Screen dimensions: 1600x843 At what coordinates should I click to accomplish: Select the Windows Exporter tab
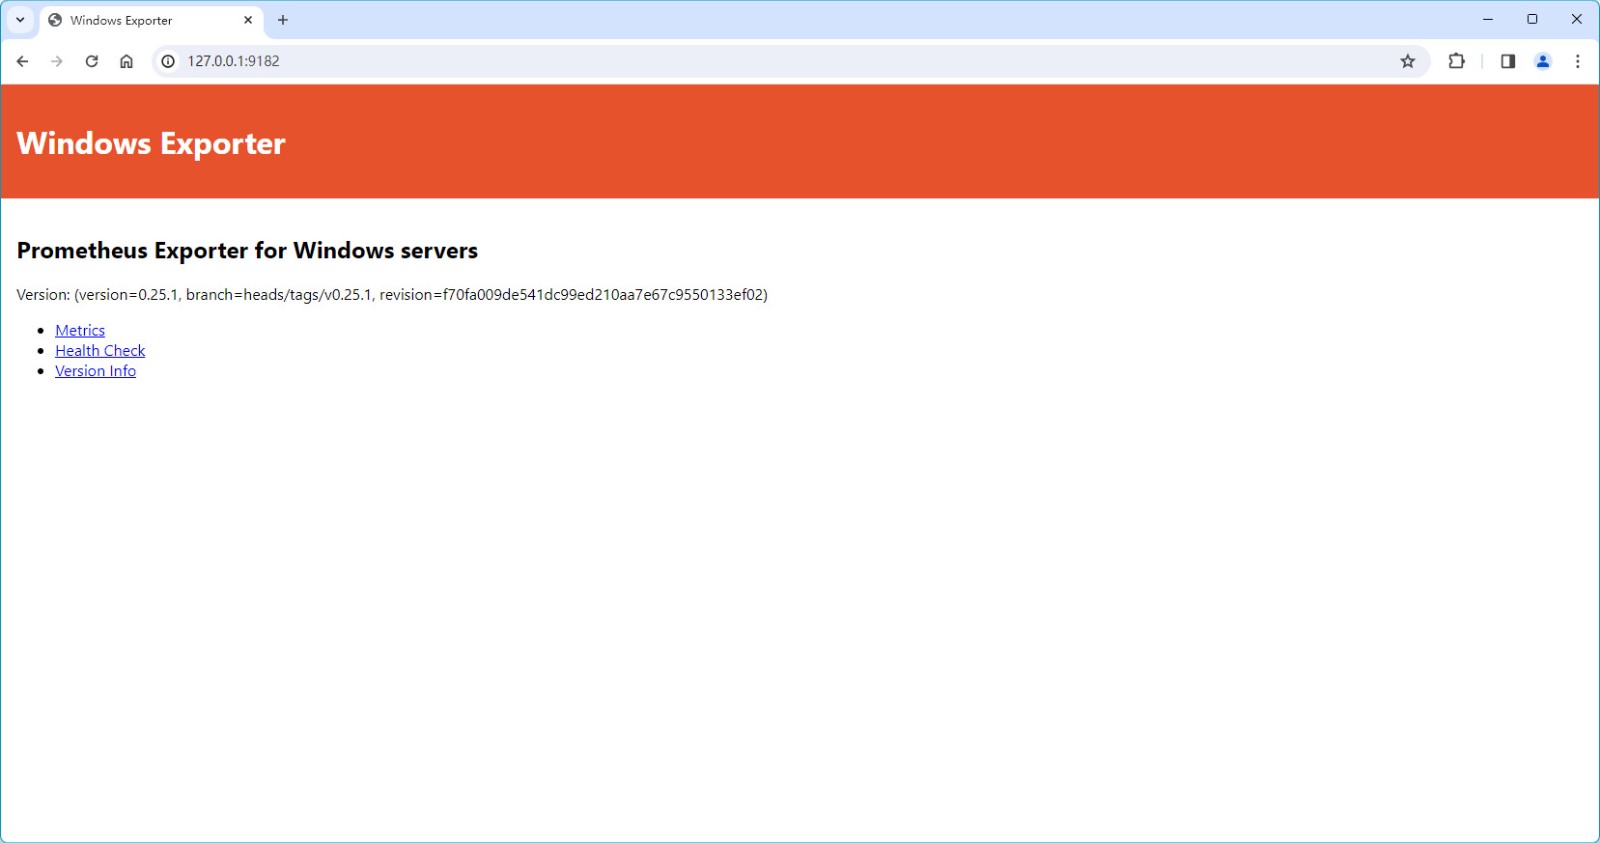pyautogui.click(x=140, y=20)
